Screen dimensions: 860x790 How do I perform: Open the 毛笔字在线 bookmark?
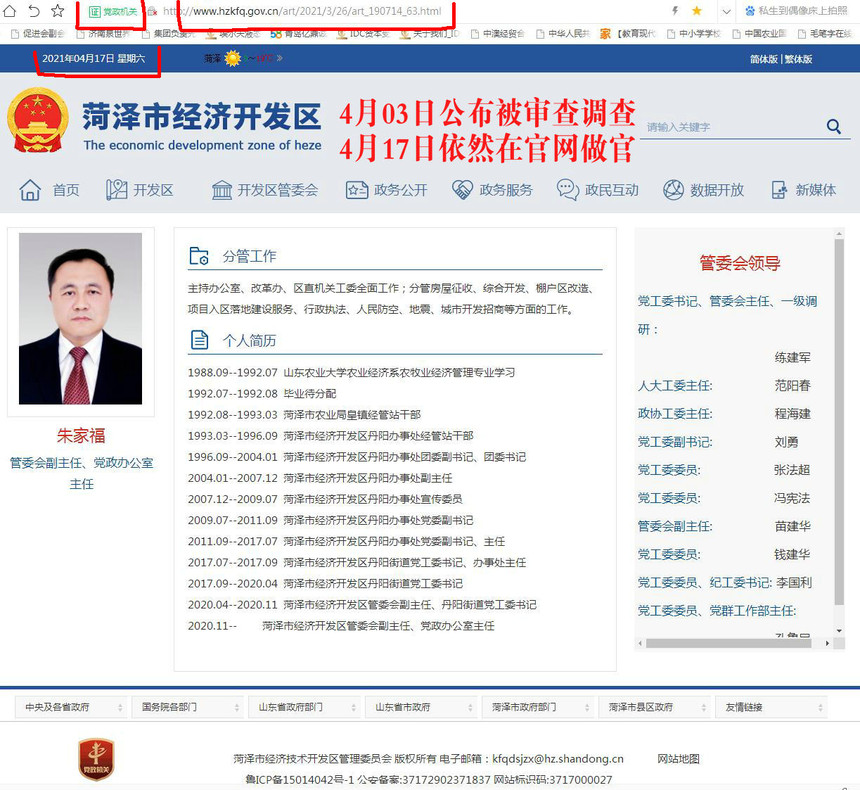coord(825,34)
